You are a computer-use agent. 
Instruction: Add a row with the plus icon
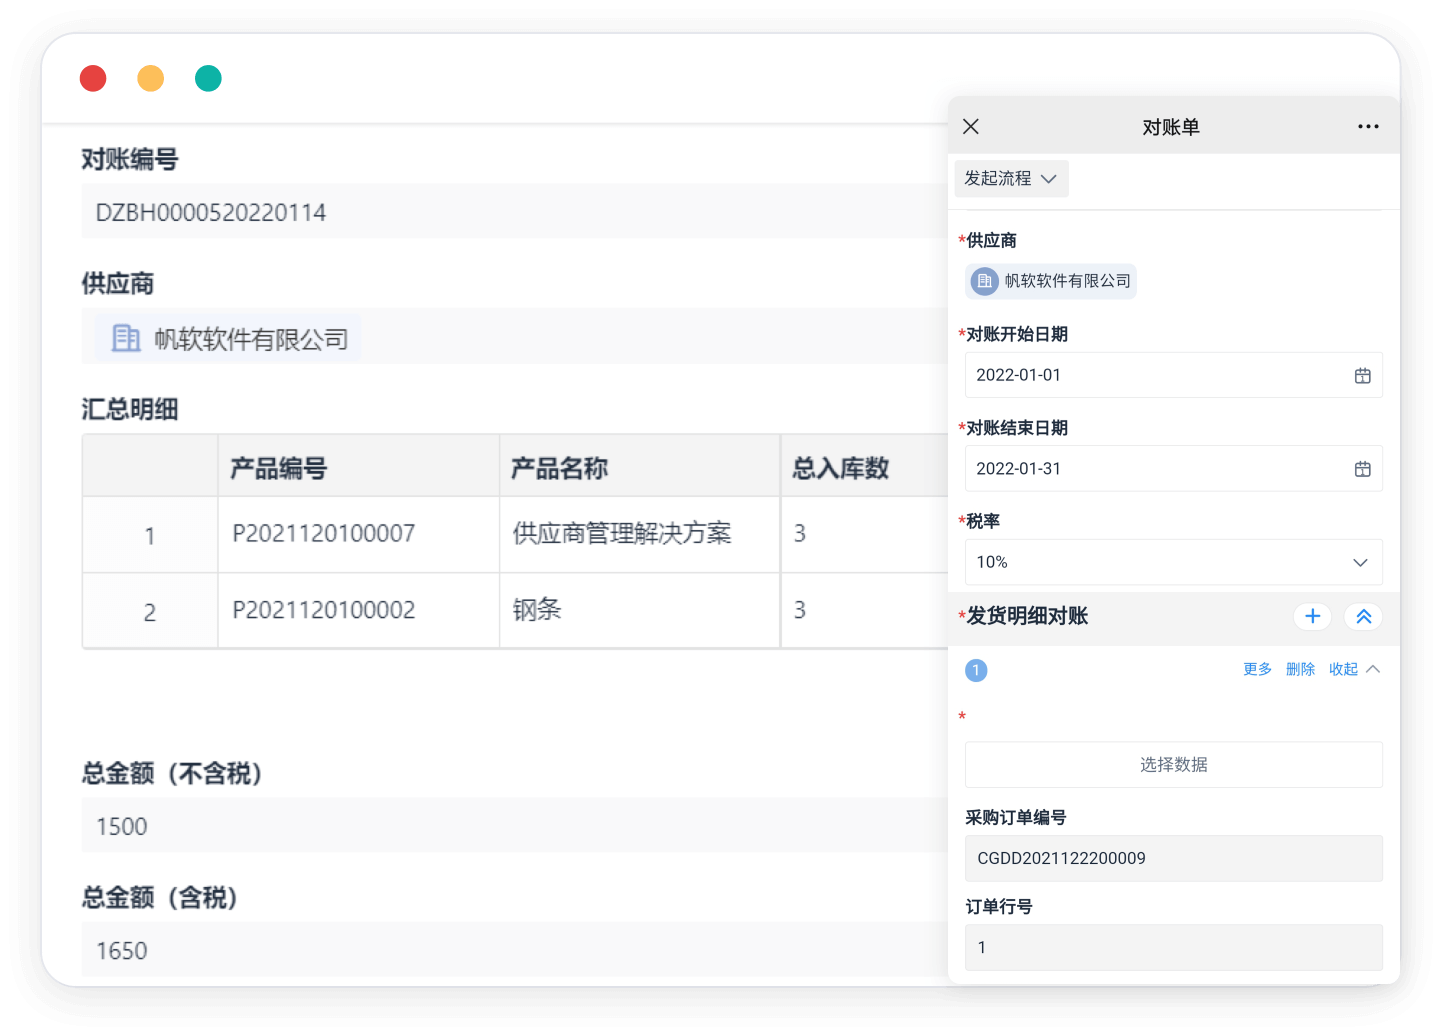point(1312,617)
